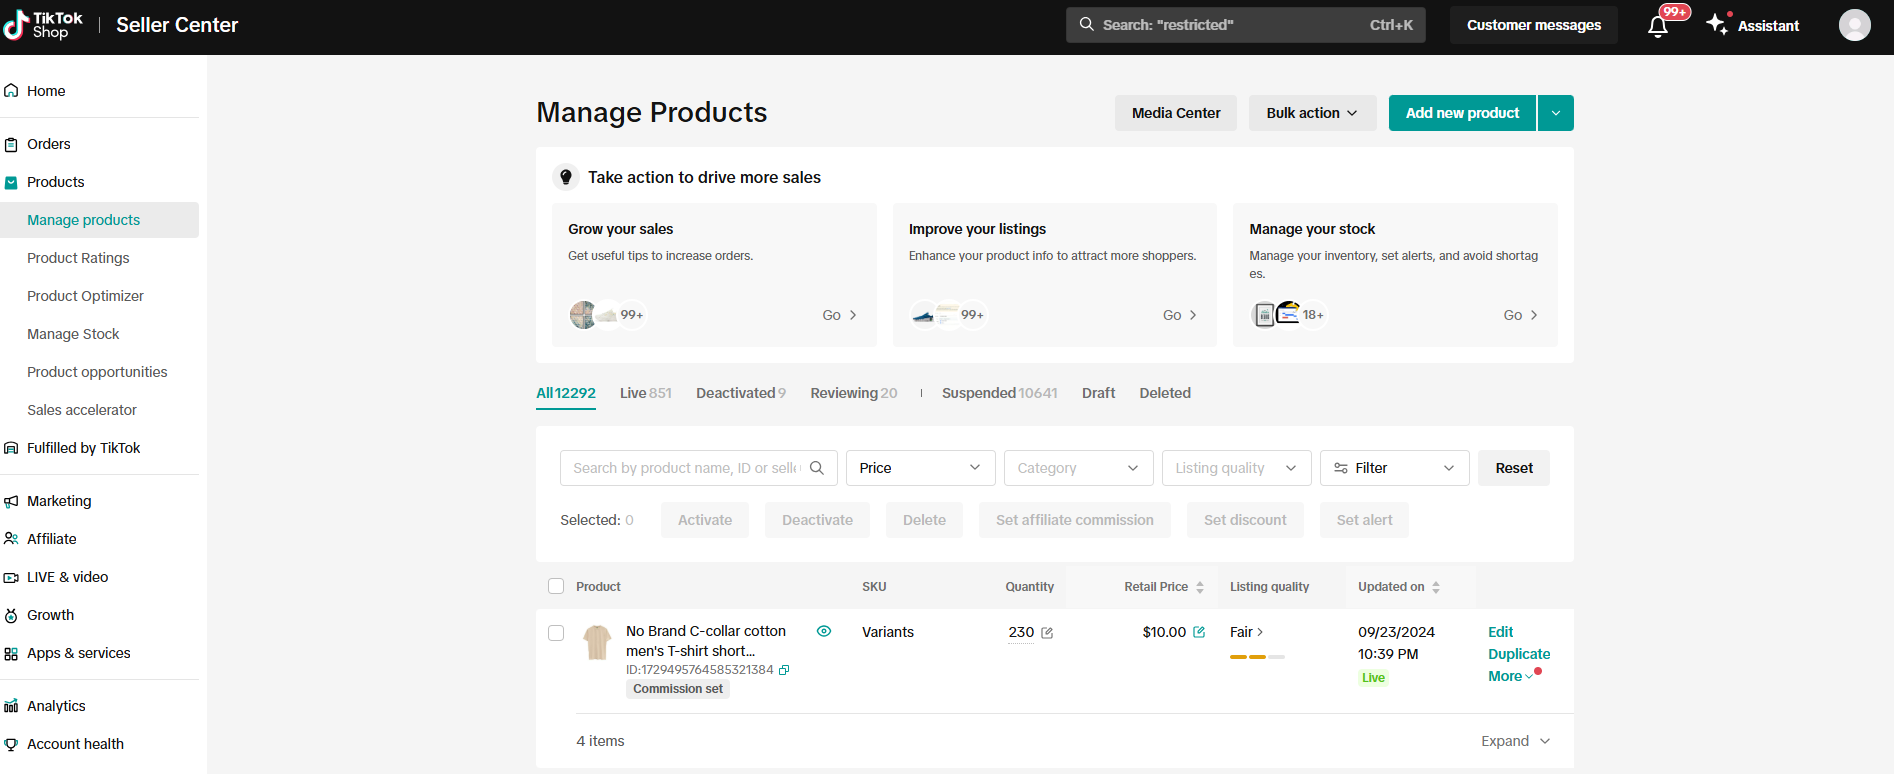Select the C-collar cotton T-shirt checkbox

[556, 633]
